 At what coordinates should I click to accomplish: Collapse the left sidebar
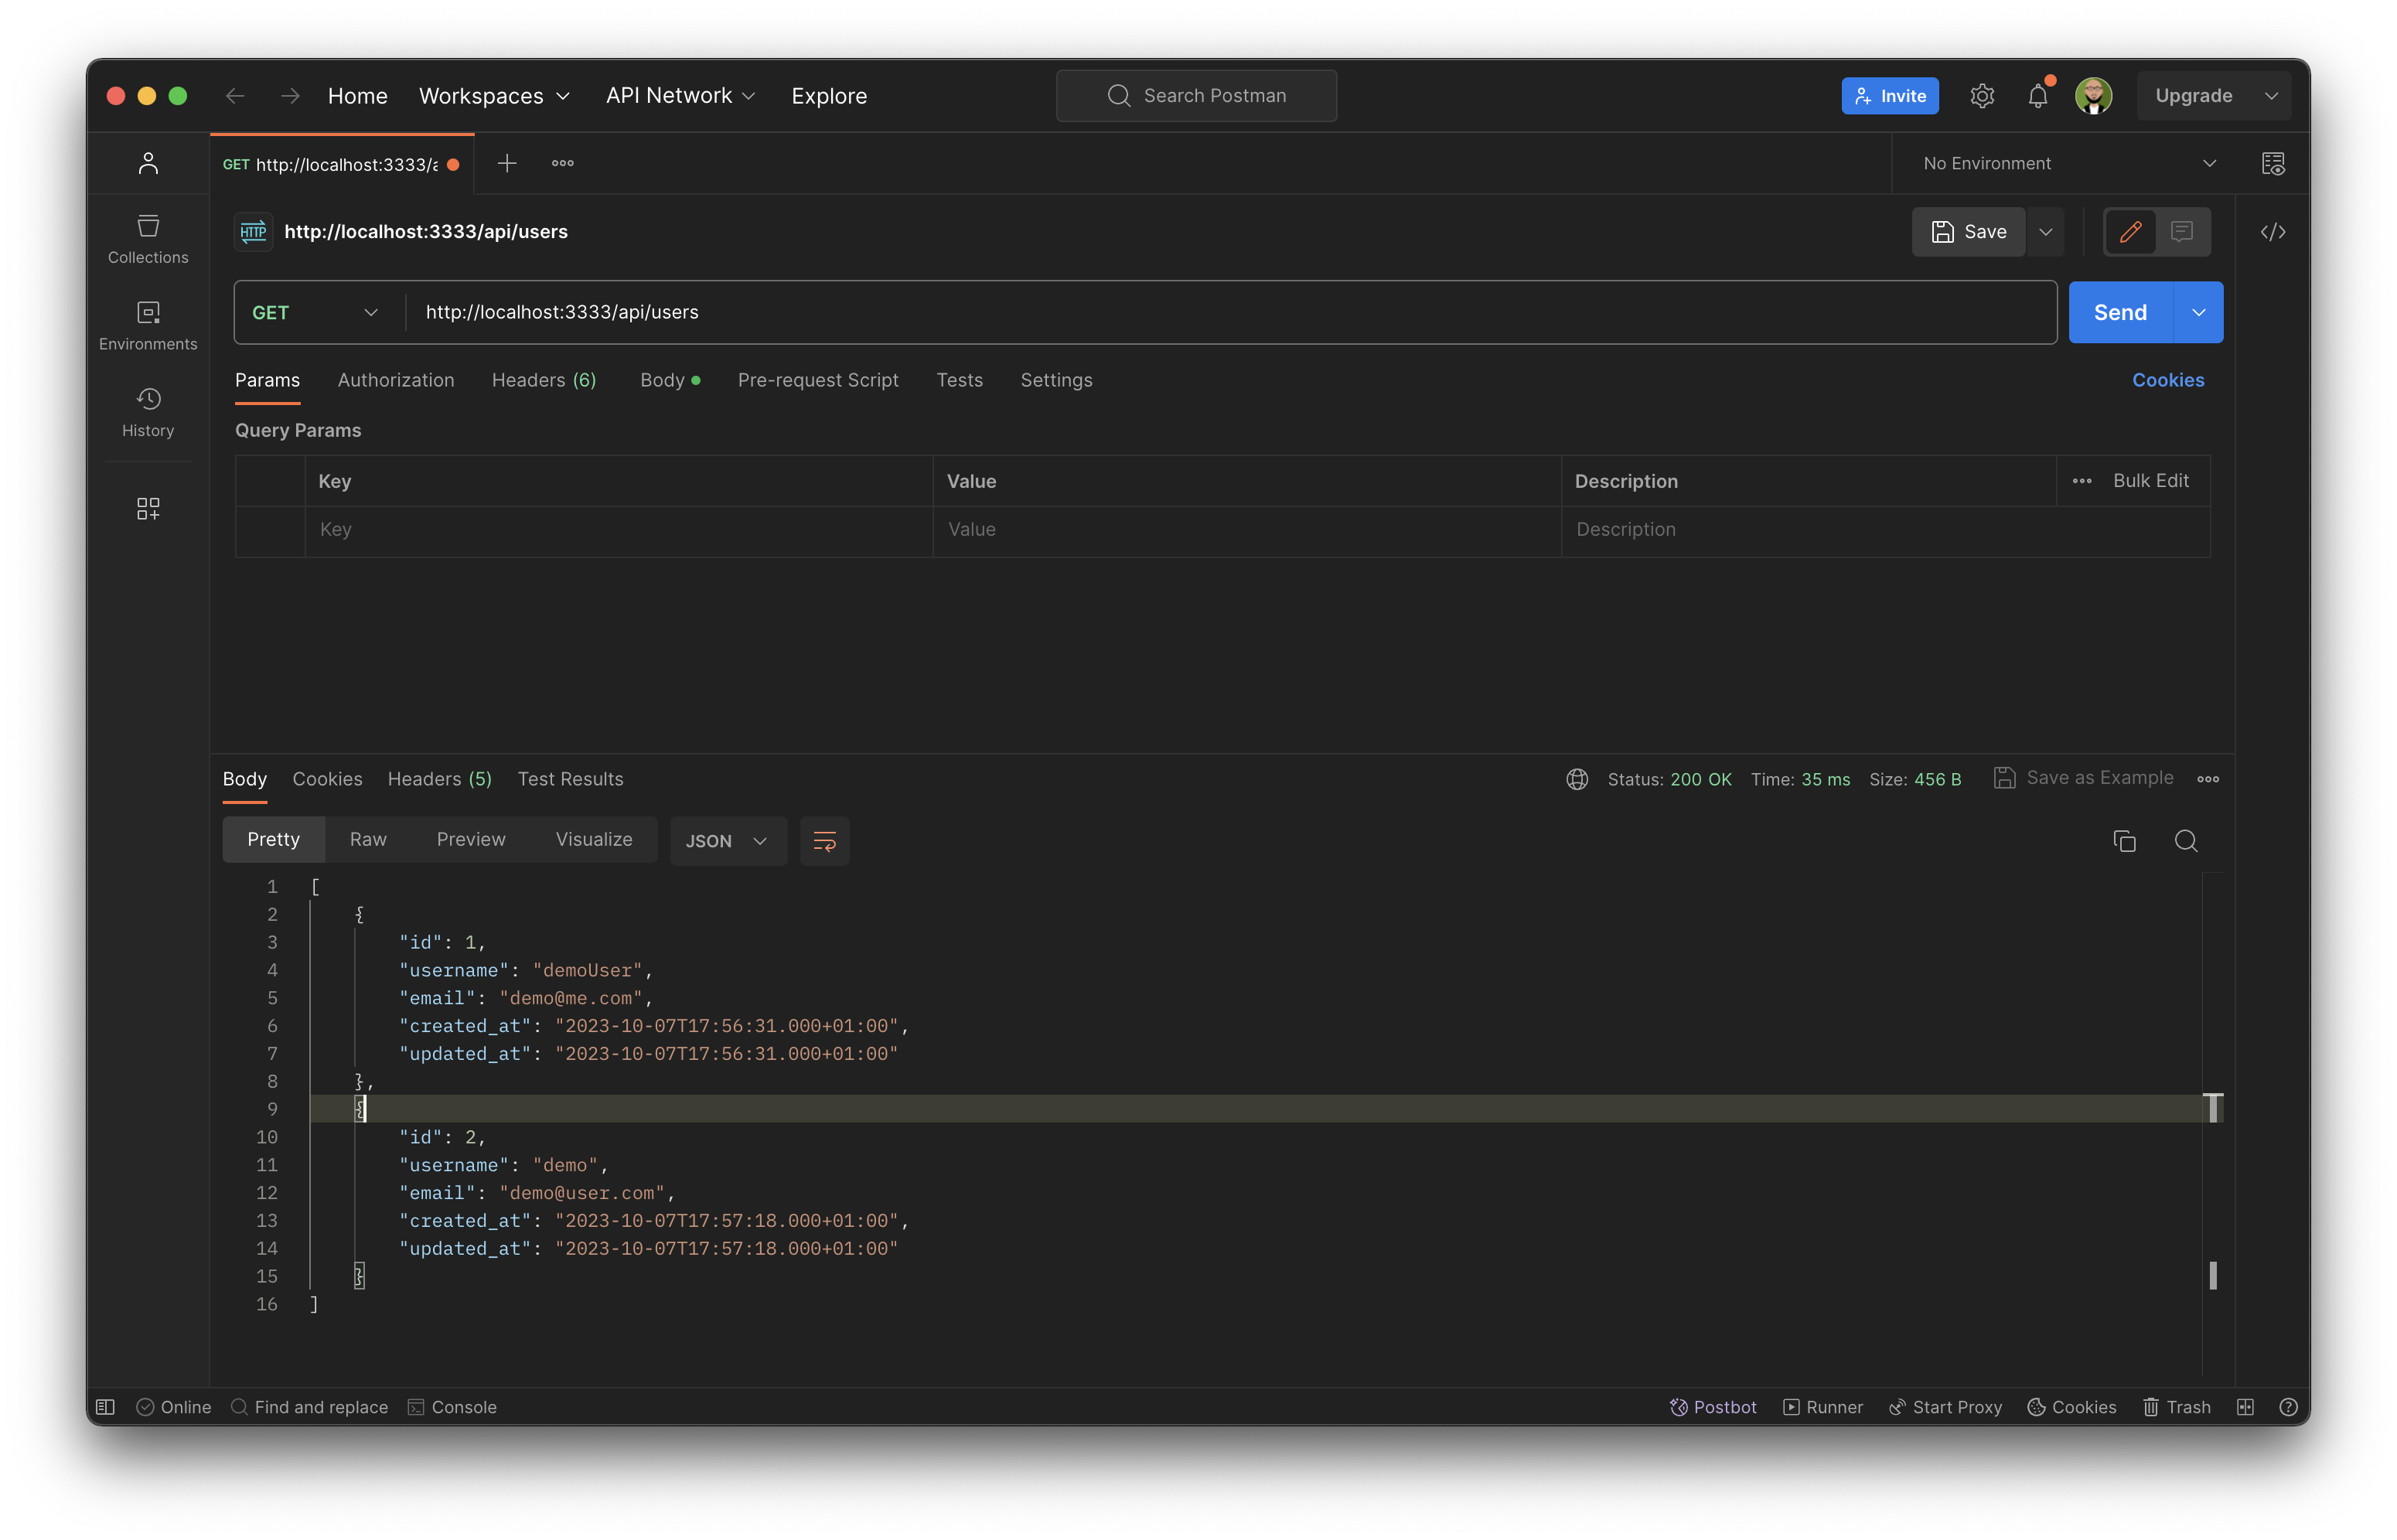click(x=104, y=1406)
